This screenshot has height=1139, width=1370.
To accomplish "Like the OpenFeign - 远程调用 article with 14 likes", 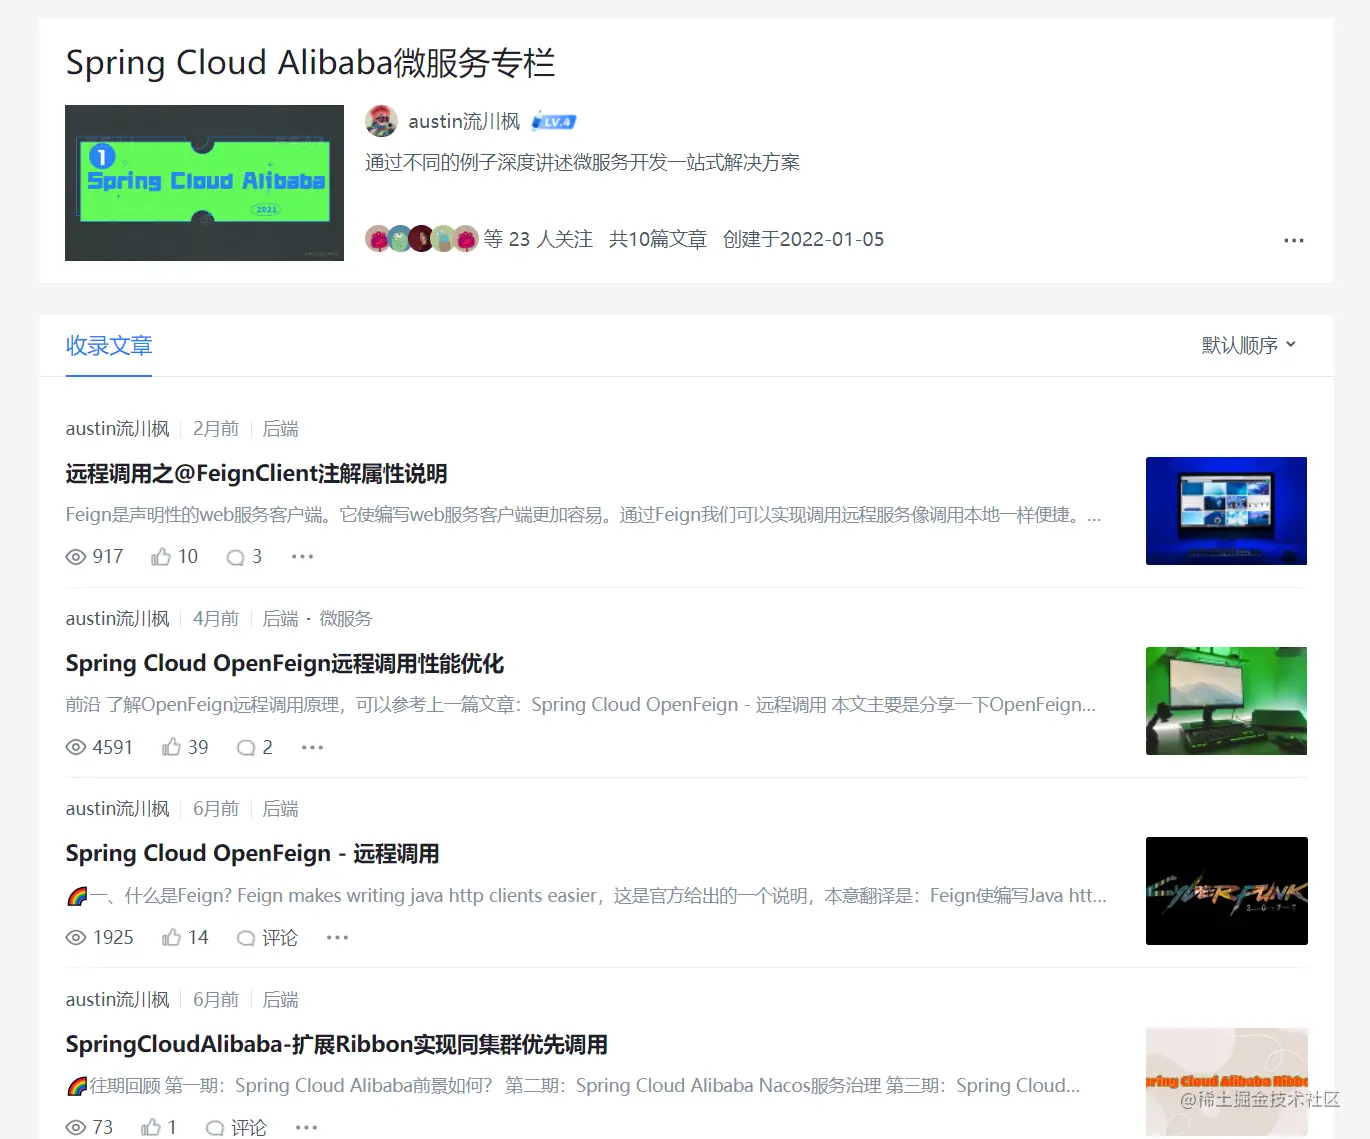I will 185,937.
